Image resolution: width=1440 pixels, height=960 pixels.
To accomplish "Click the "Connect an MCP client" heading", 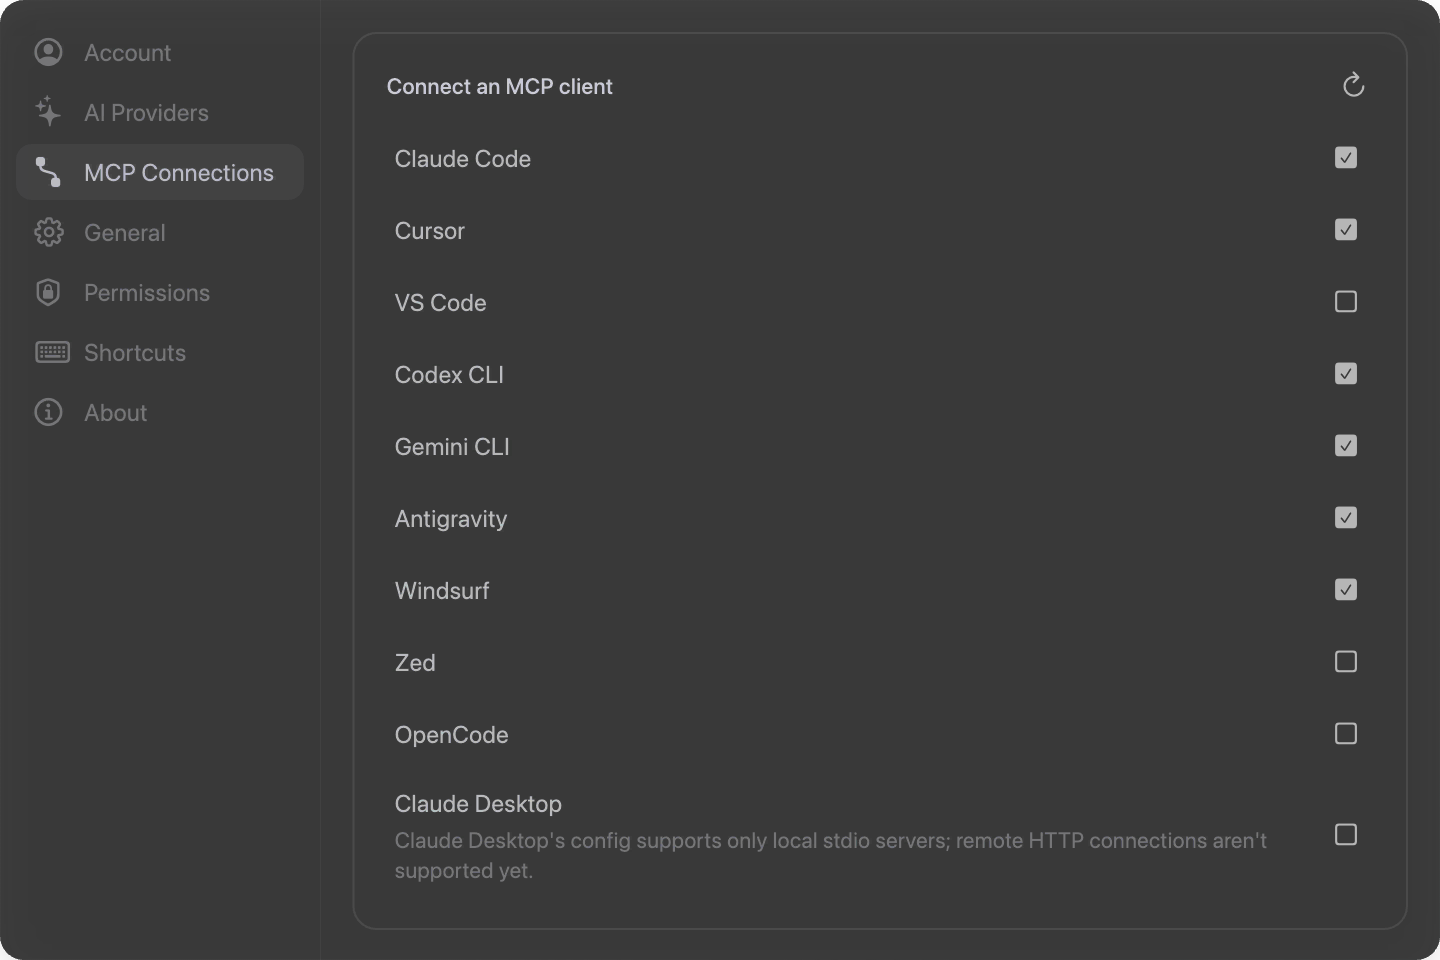I will (500, 87).
